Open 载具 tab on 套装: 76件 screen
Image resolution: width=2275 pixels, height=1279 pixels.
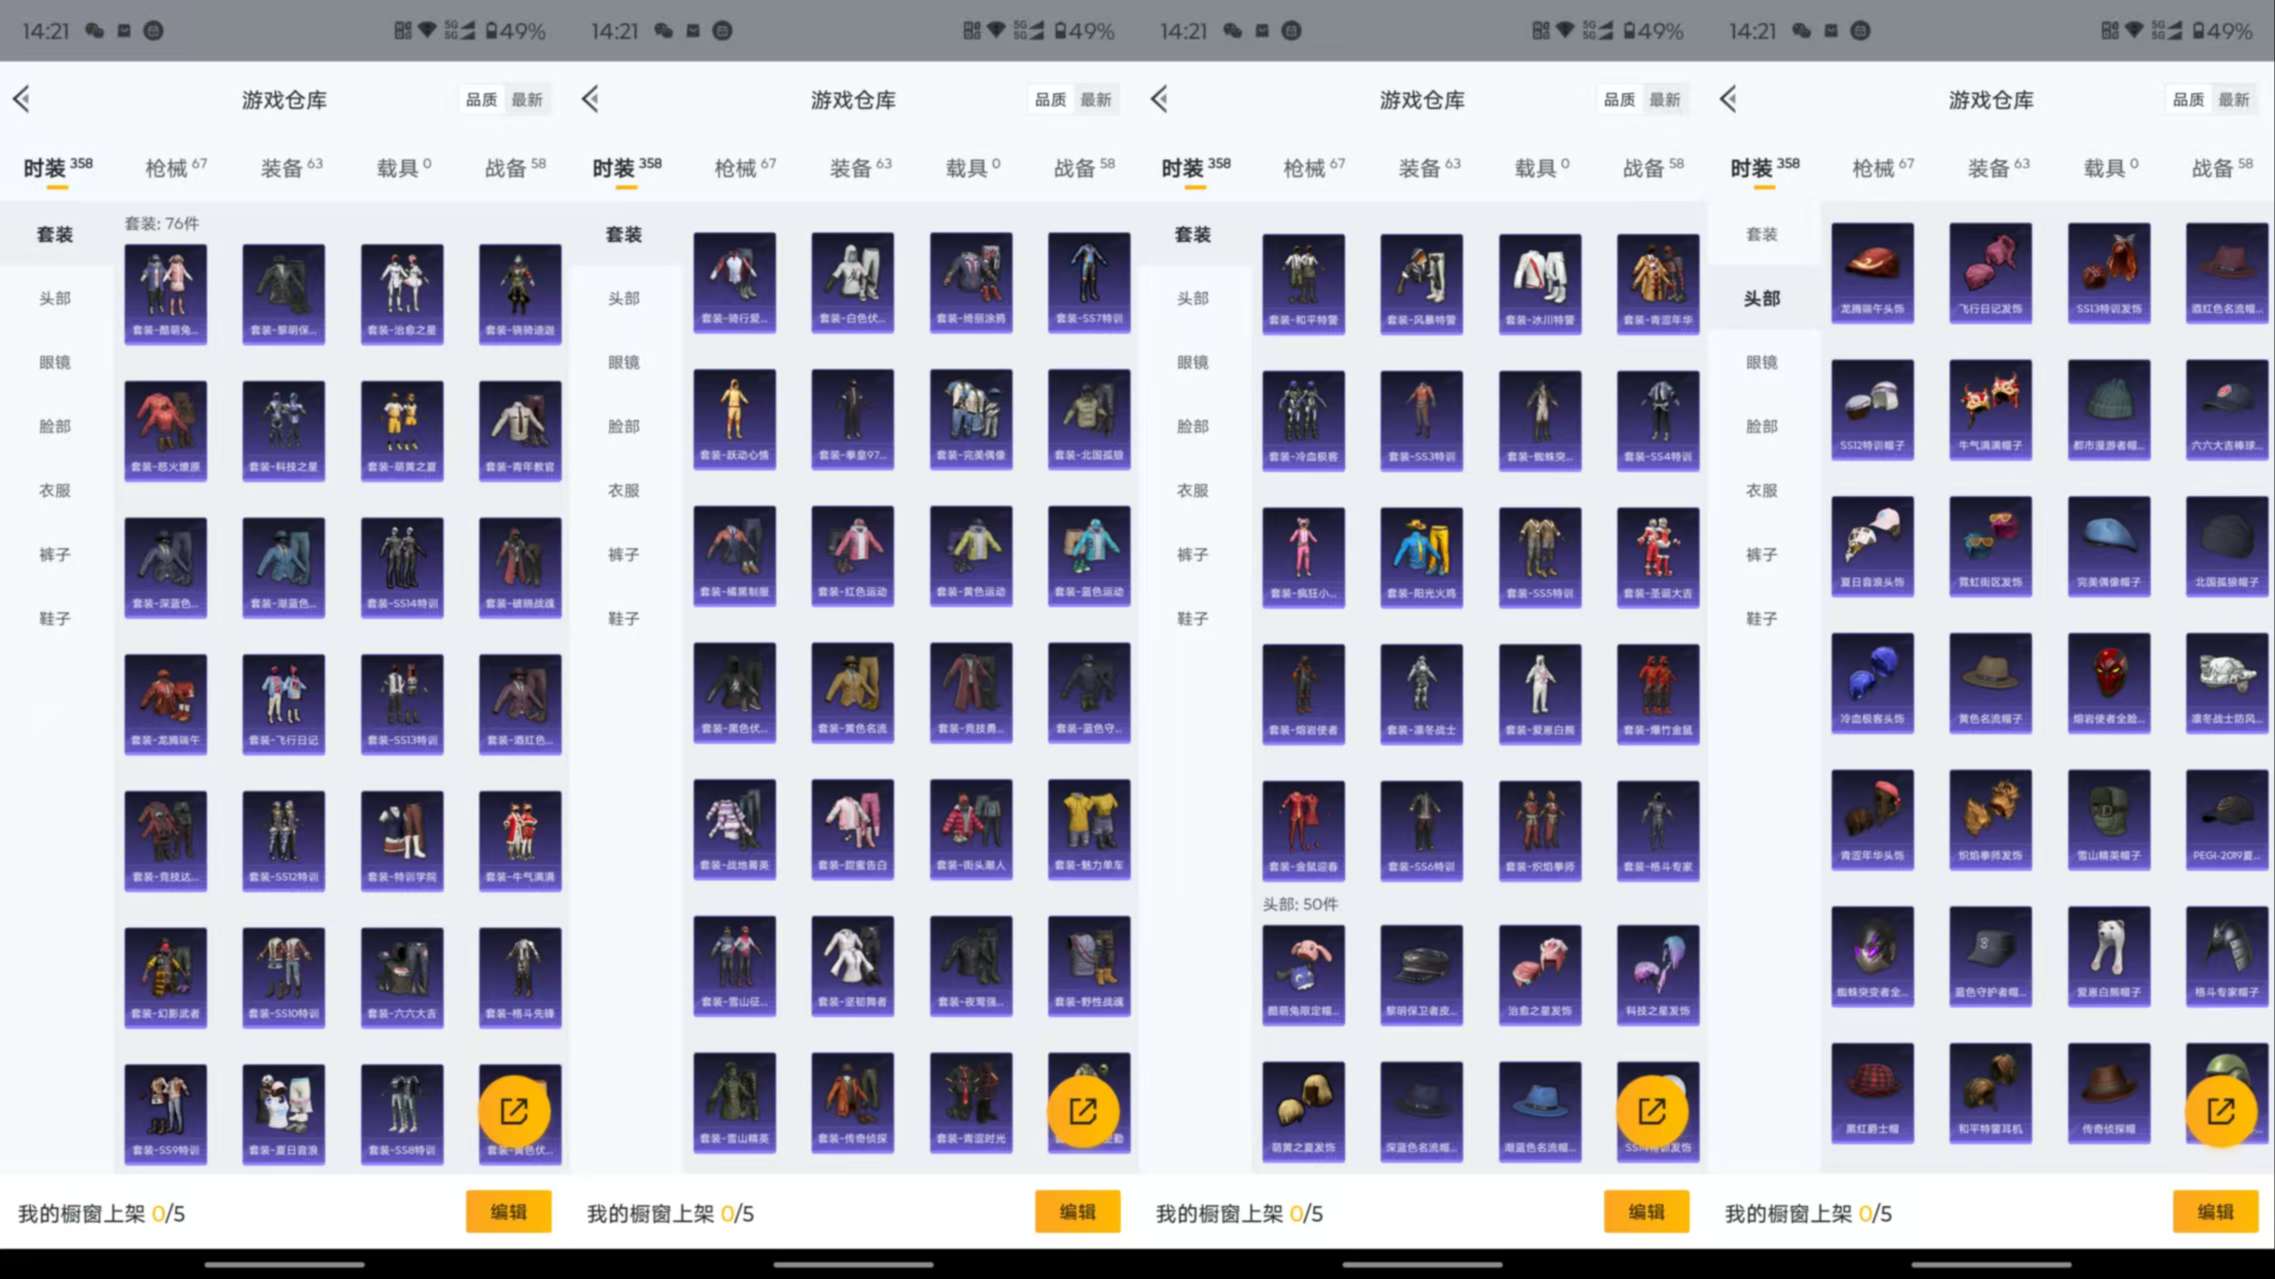click(x=403, y=167)
